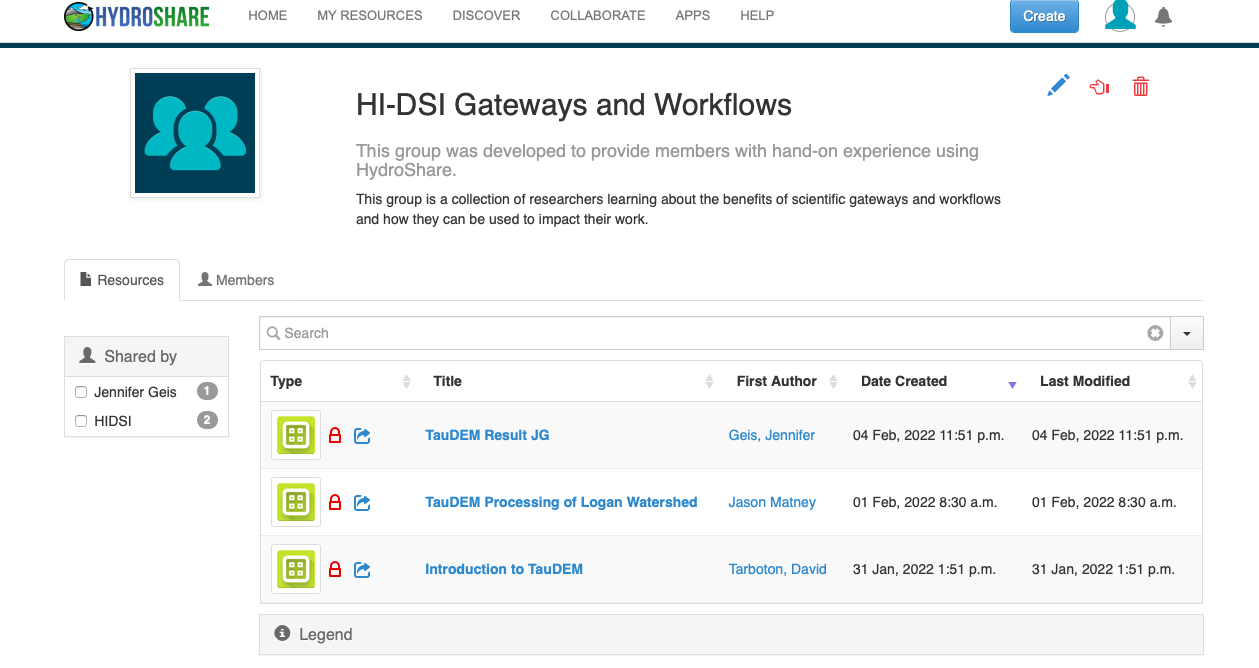
Task: Open author link Geis, Jennifer
Action: pyautogui.click(x=772, y=435)
